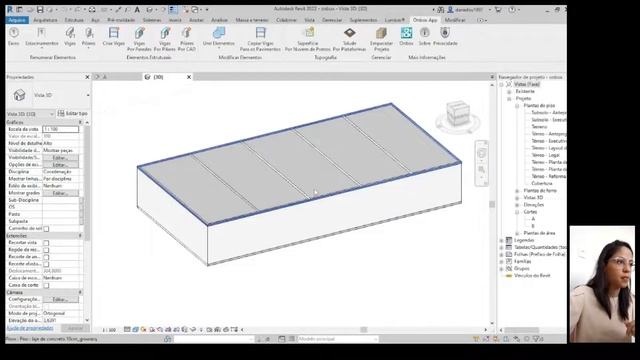Click the Escala da vista value field
Screen dimensions: 640x360
[60, 129]
